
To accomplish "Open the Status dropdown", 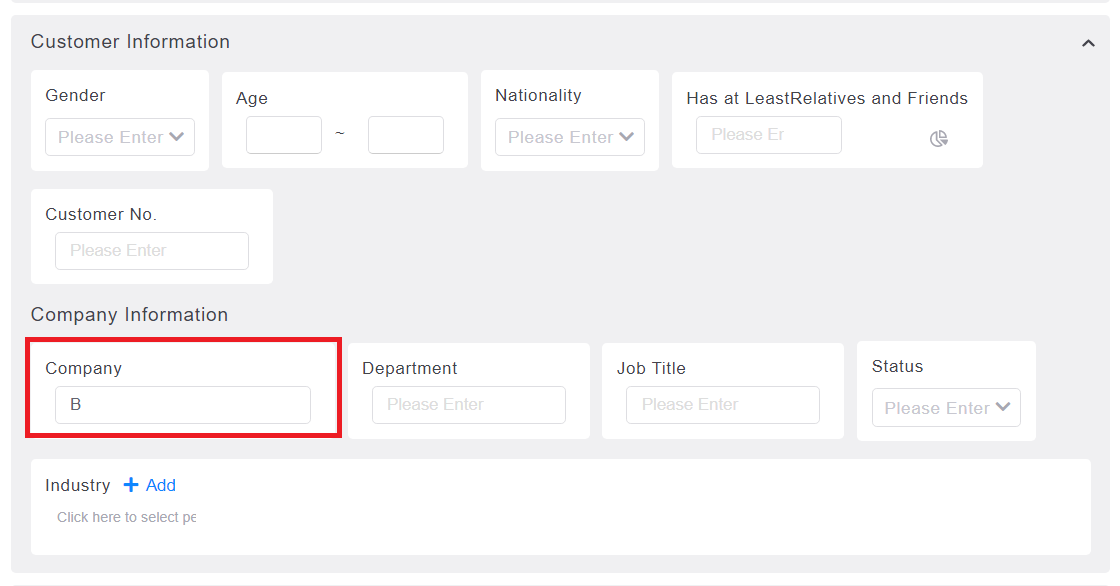I will (x=946, y=408).
